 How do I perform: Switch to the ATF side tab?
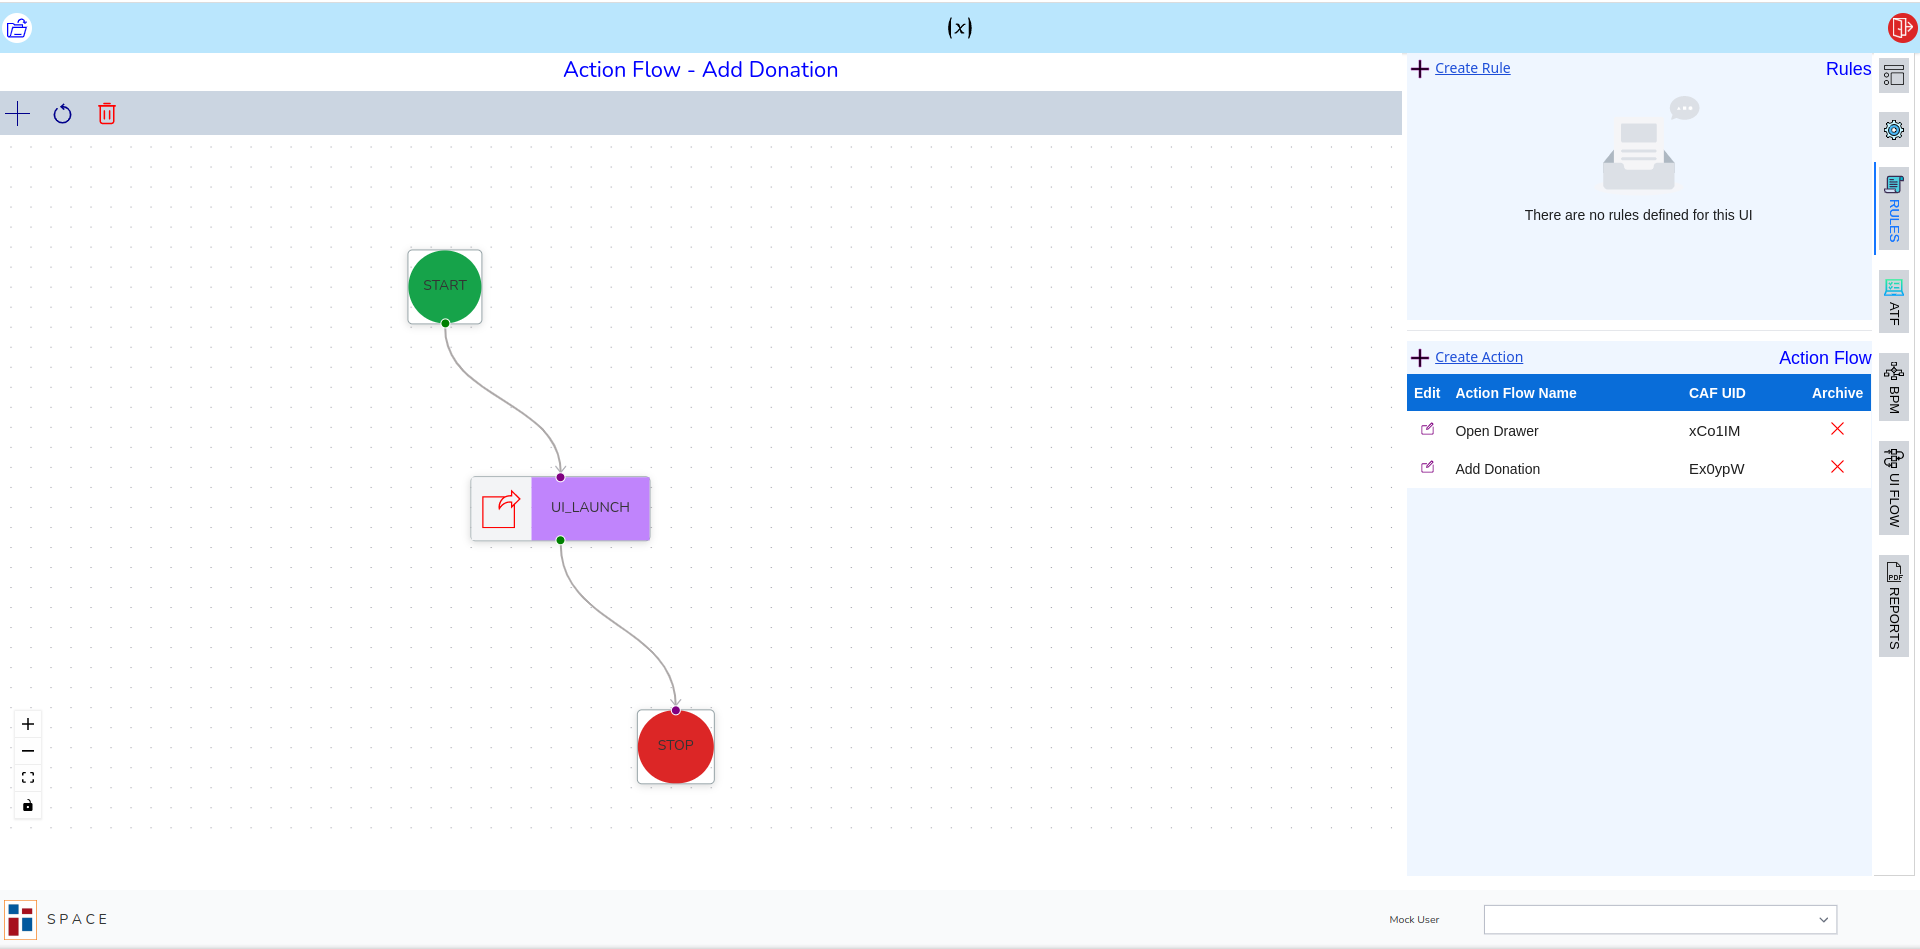pyautogui.click(x=1893, y=302)
